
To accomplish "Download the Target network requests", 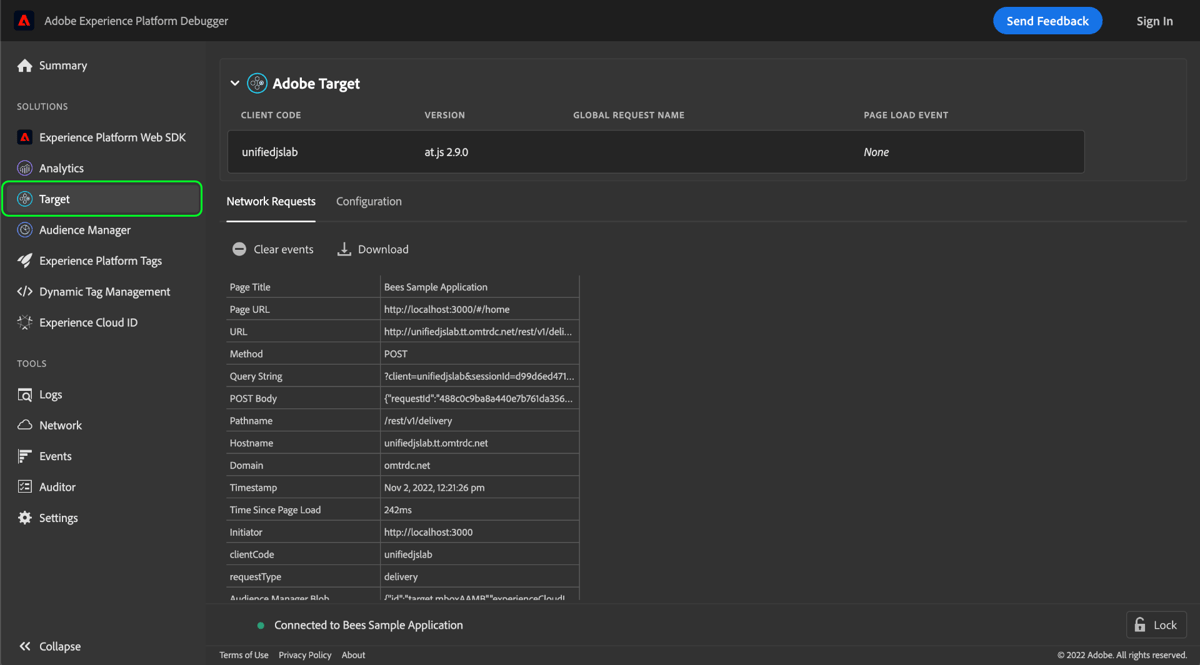I will (372, 248).
